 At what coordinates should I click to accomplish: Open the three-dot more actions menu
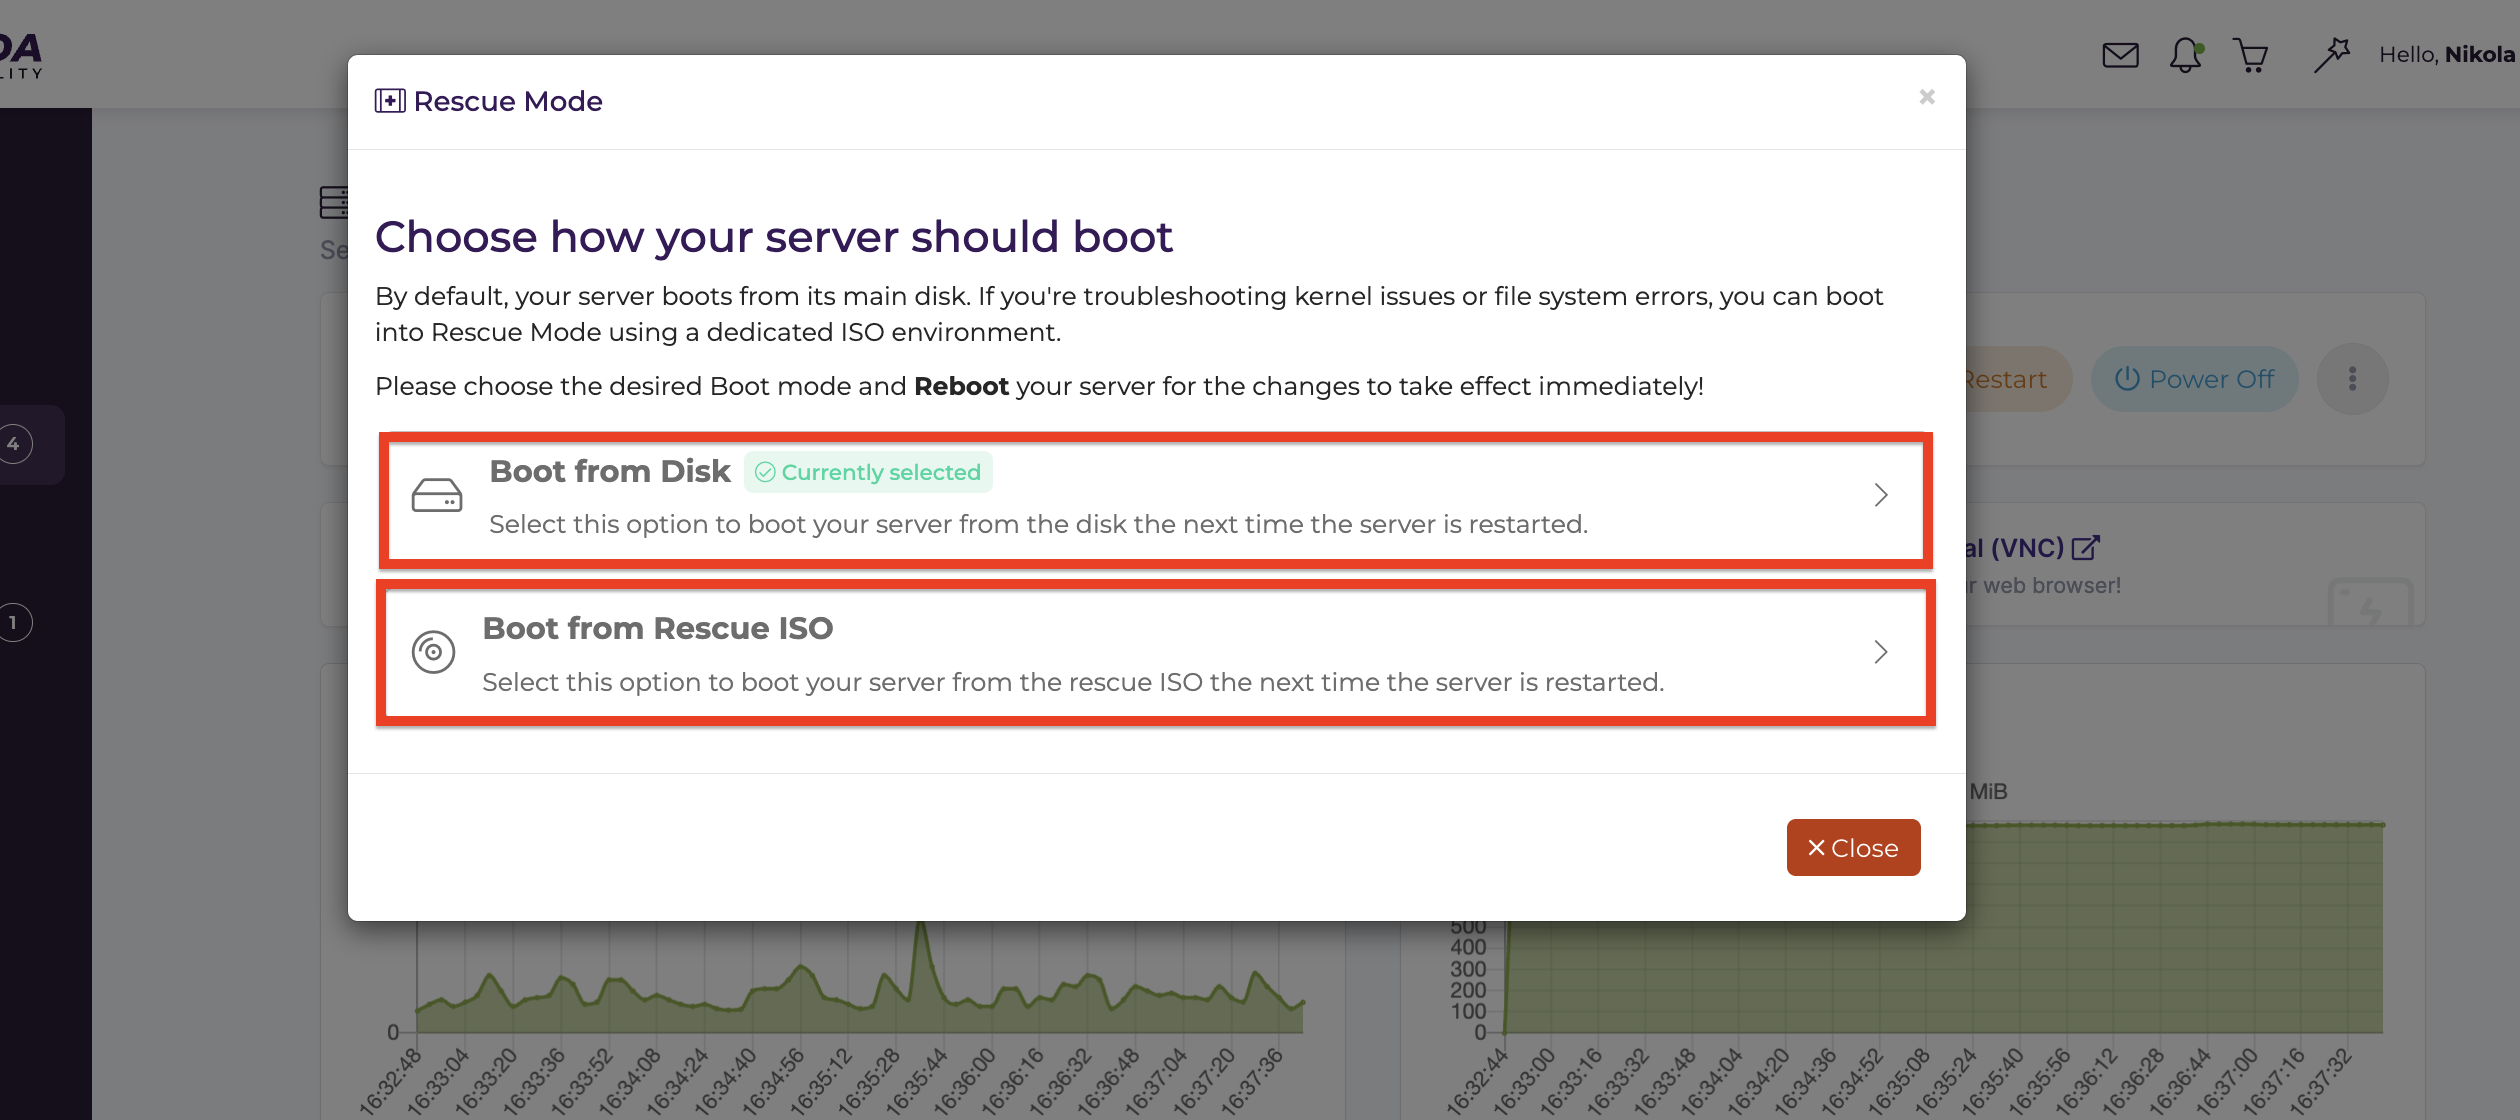(x=2352, y=379)
